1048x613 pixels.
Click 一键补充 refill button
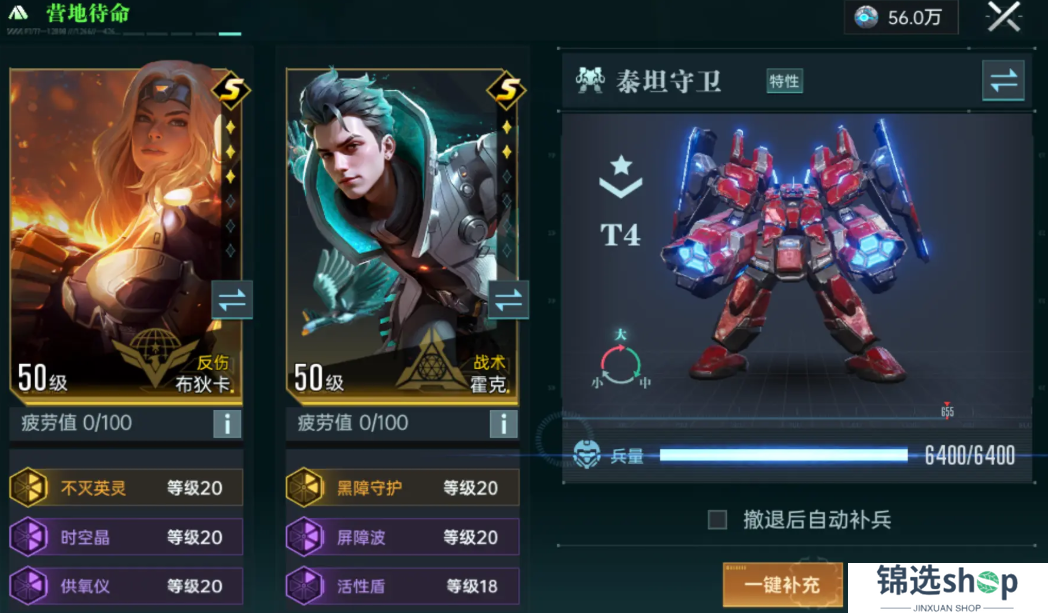[x=782, y=585]
